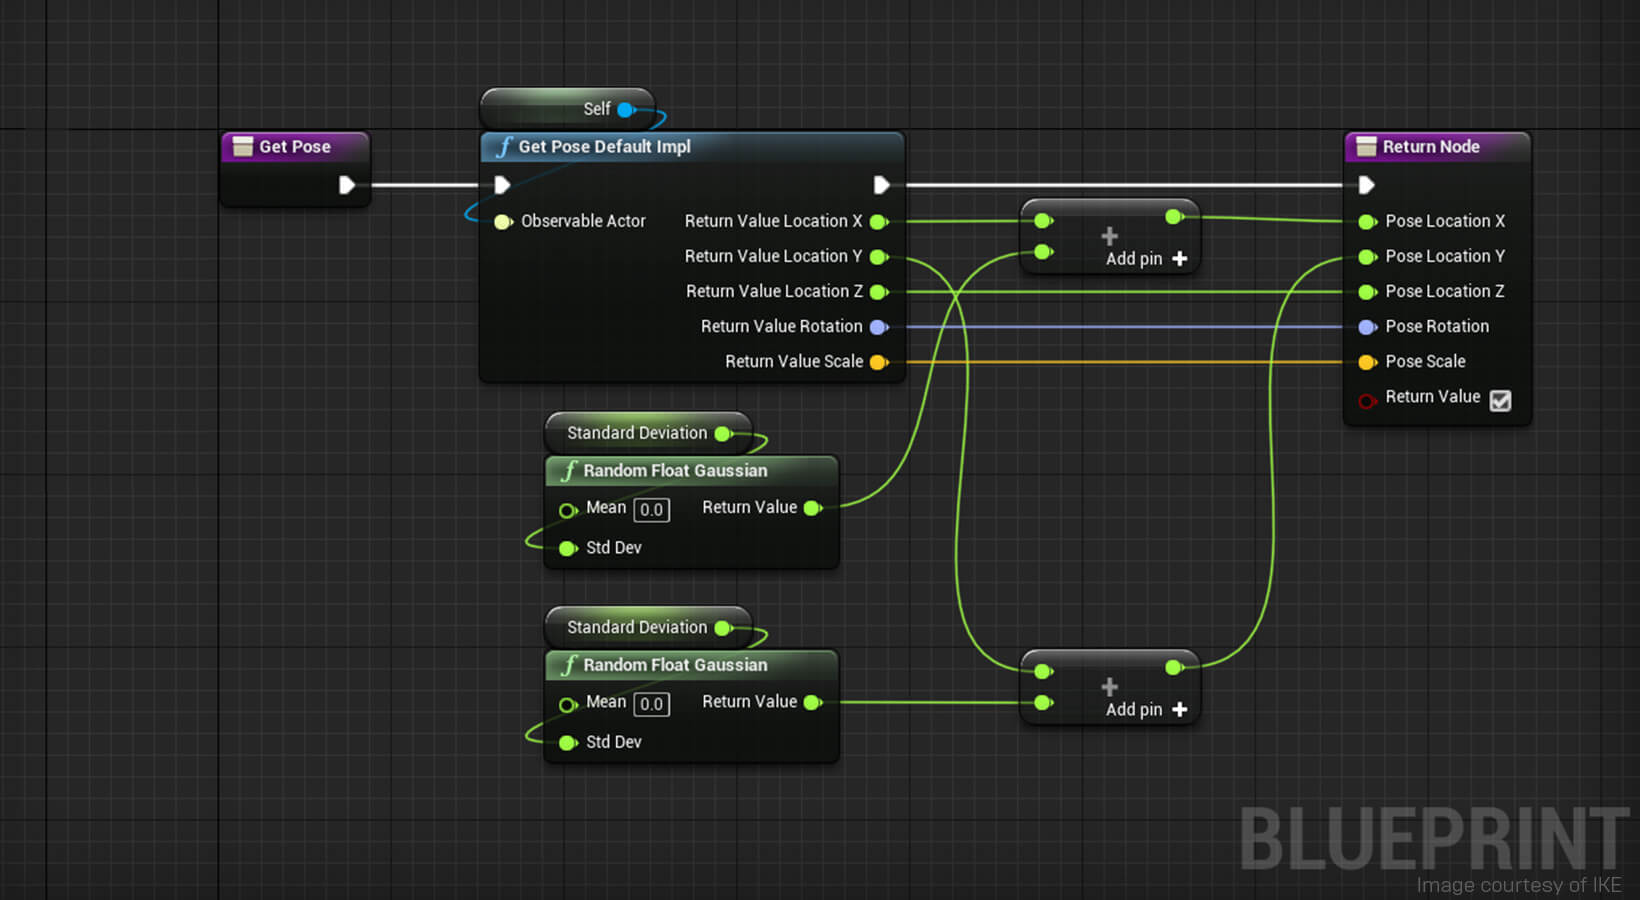
Task: Click the output pin on upper Standard Deviation node
Action: [722, 433]
